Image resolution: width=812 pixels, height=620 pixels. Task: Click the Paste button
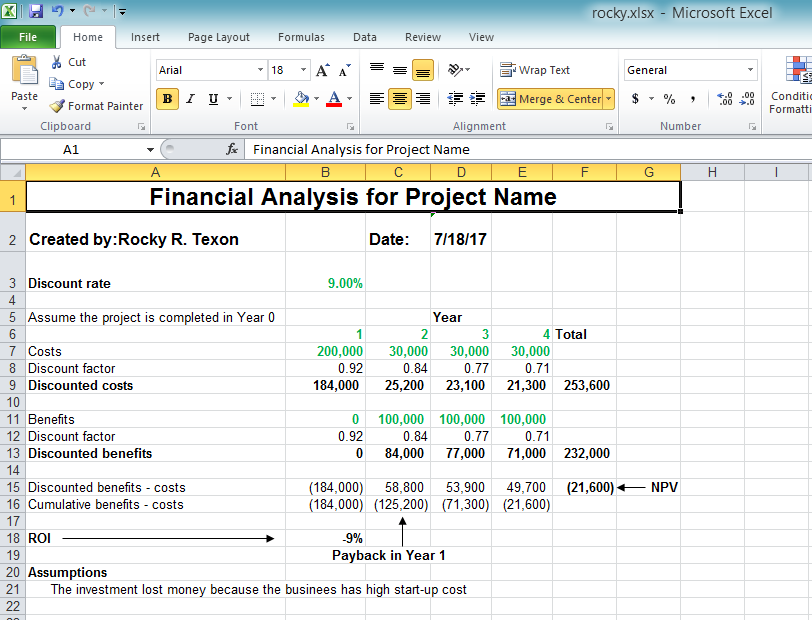pos(24,80)
